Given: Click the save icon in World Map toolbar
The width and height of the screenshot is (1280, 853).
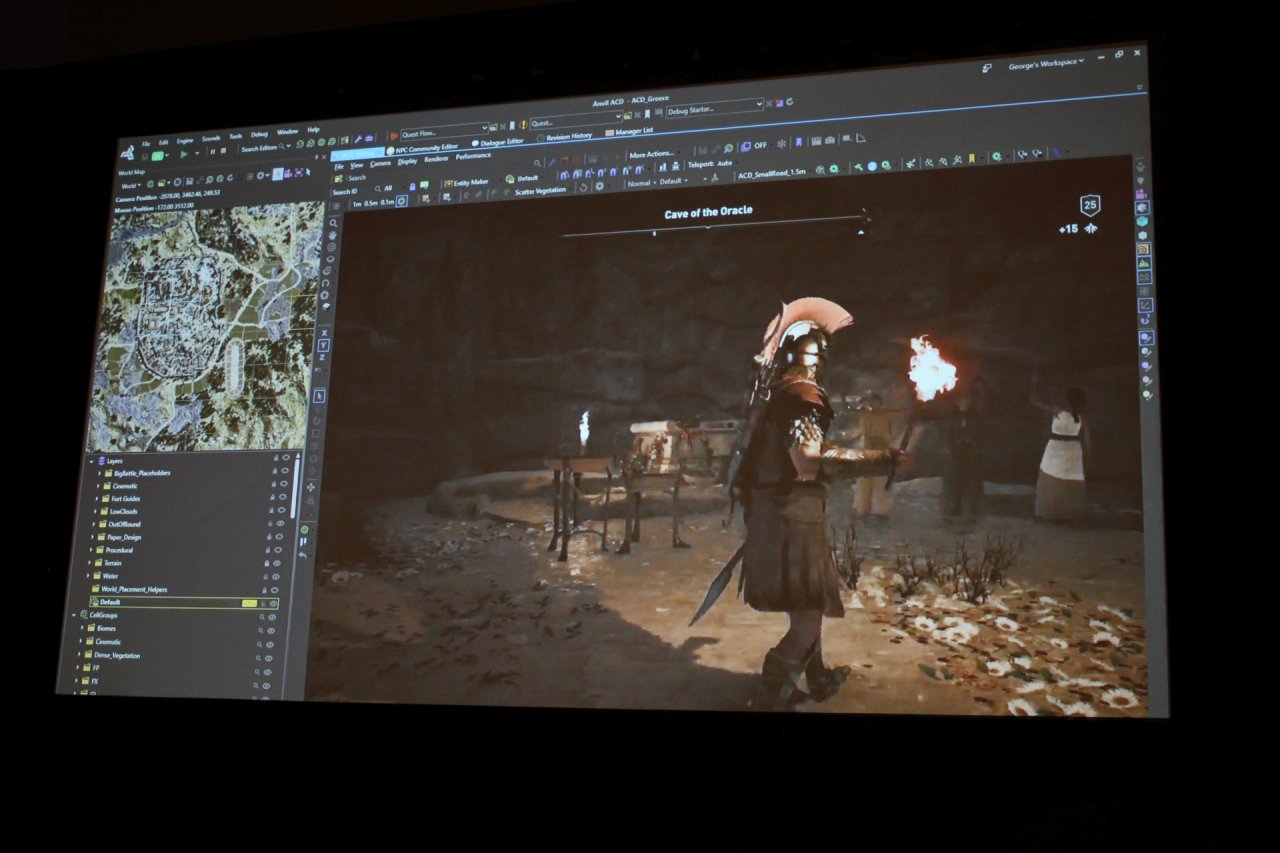Looking at the screenshot, I should [x=190, y=181].
